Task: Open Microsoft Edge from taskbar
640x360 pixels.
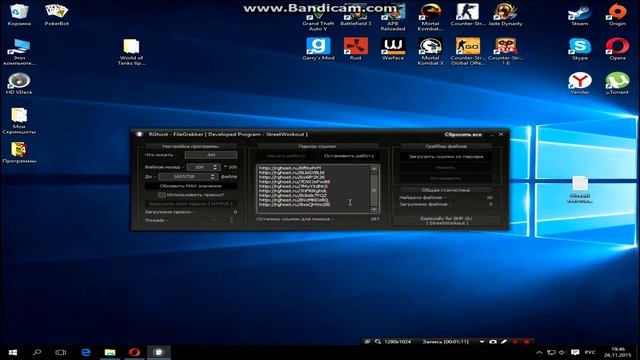Action: [85, 352]
